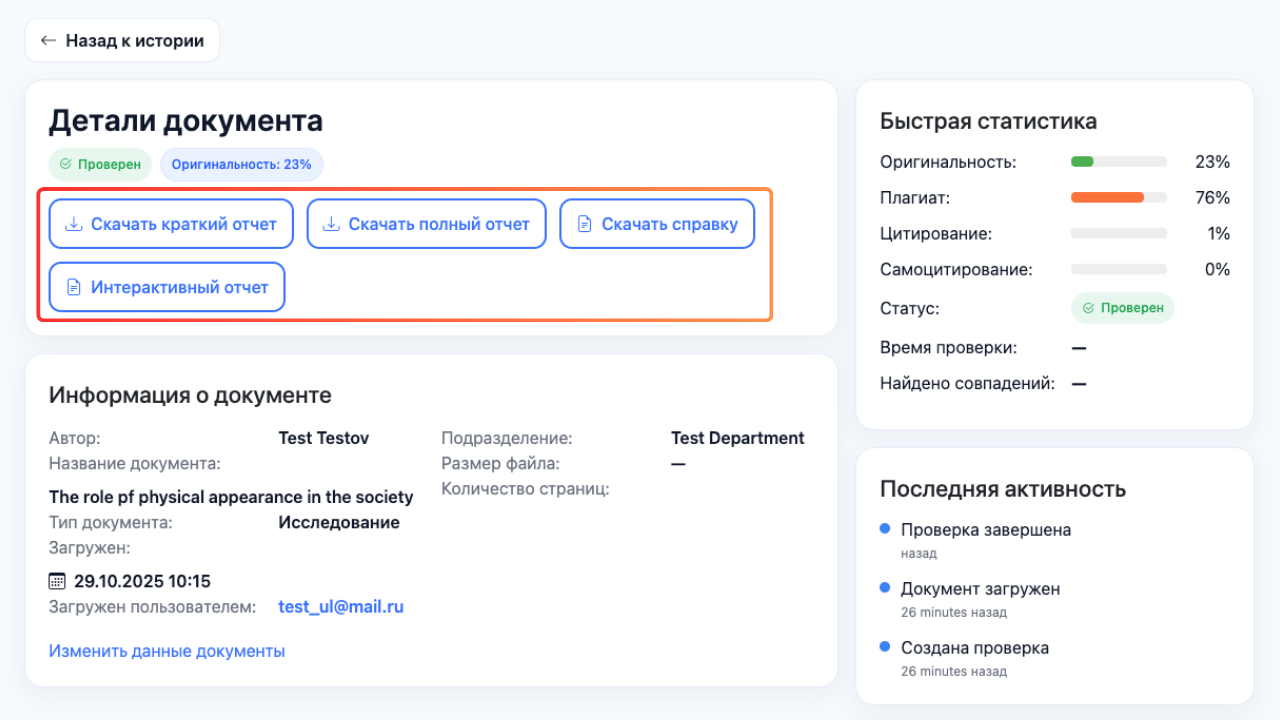The height and width of the screenshot is (720, 1280).
Task: Select the 'Оригинальность: 23%' badge
Action: click(241, 164)
